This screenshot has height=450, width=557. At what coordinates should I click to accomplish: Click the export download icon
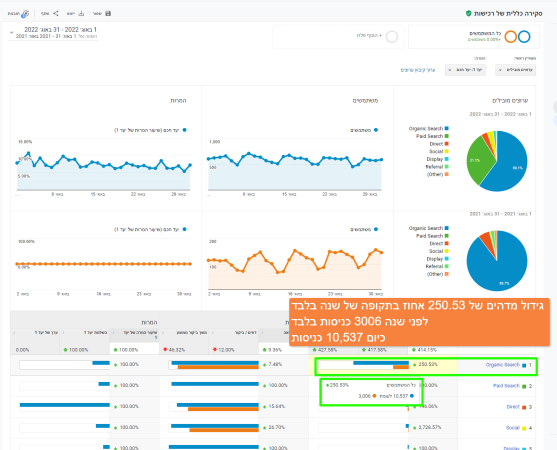click(x=81, y=13)
